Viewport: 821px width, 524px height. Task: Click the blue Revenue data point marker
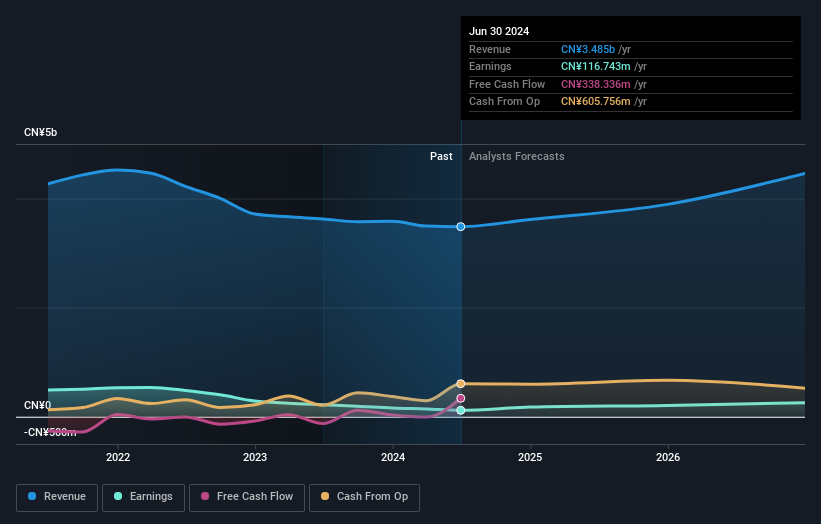point(461,227)
